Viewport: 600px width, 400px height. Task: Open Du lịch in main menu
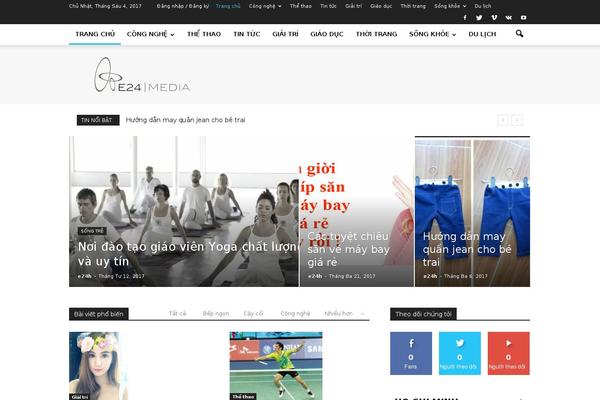(482, 34)
